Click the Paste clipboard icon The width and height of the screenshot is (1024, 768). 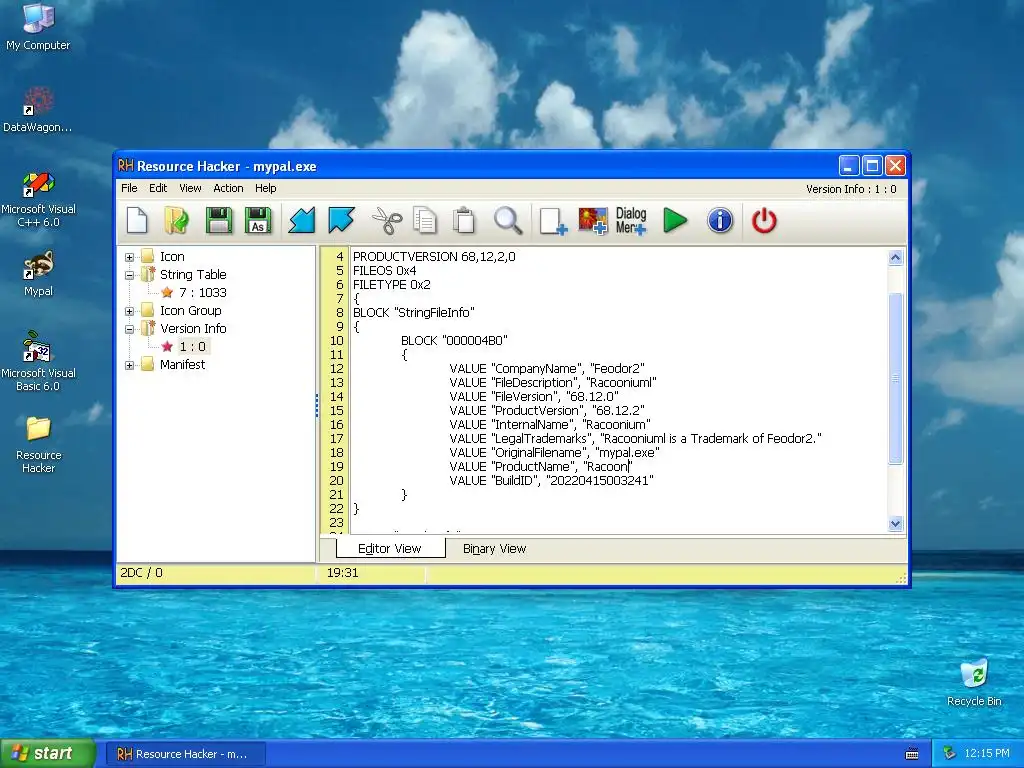[x=464, y=220]
